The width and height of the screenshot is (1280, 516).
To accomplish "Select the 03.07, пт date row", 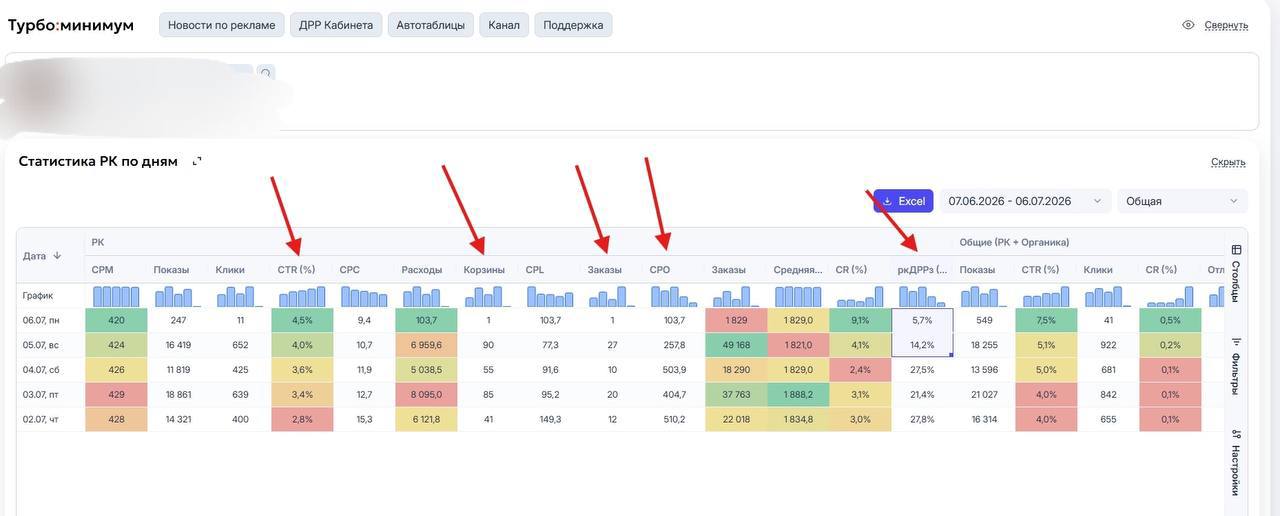I will 41,395.
